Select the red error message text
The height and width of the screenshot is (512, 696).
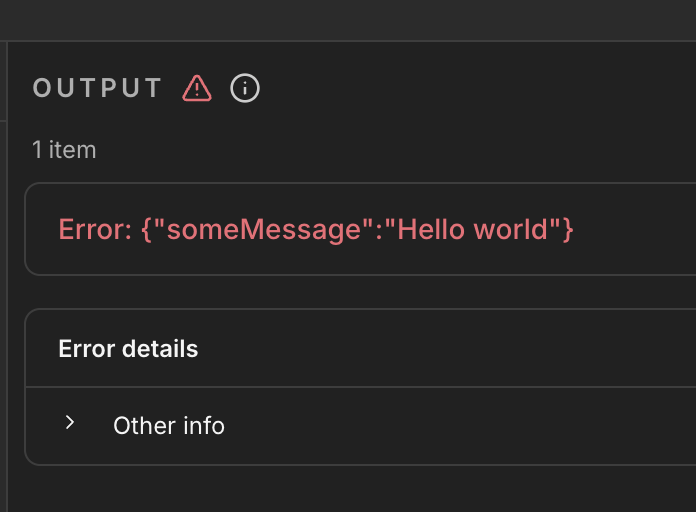coord(316,229)
